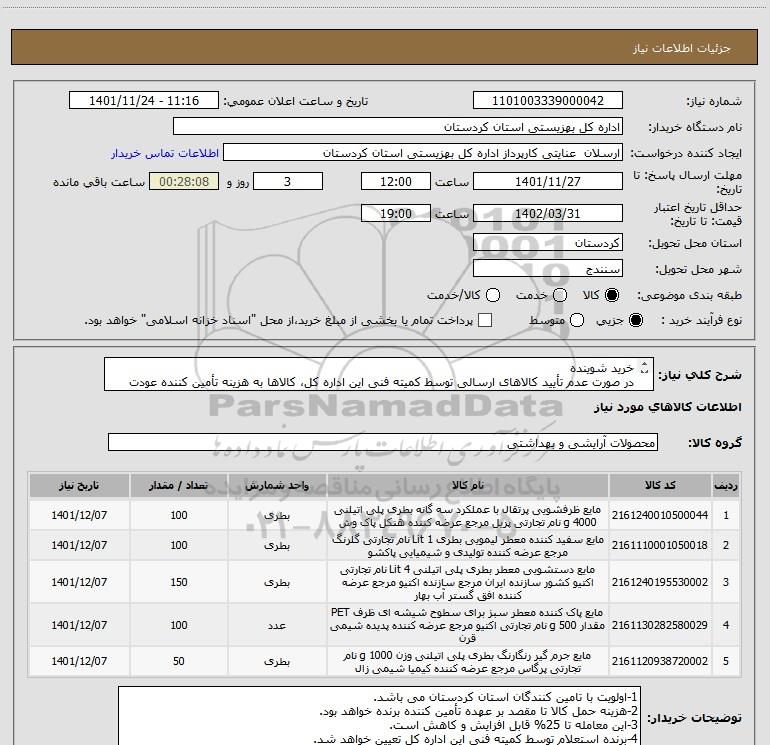Click the need number field 1101003339000042
Viewport: 770px width, 745px height.
548,101
